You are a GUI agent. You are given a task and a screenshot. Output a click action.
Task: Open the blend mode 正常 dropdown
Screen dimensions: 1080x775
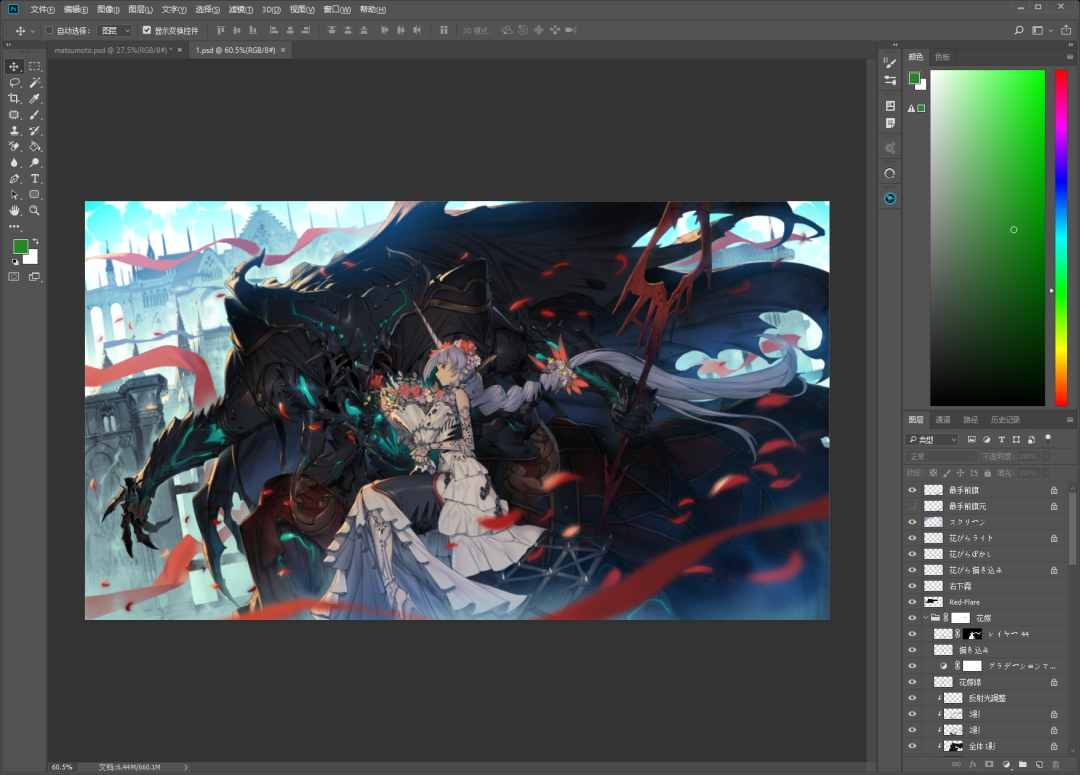tap(941, 456)
